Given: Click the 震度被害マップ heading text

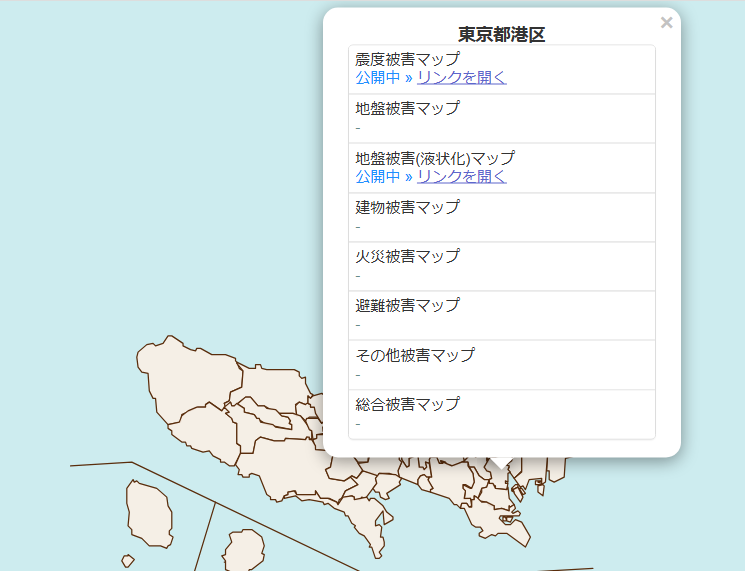Looking at the screenshot, I should tap(407, 59).
